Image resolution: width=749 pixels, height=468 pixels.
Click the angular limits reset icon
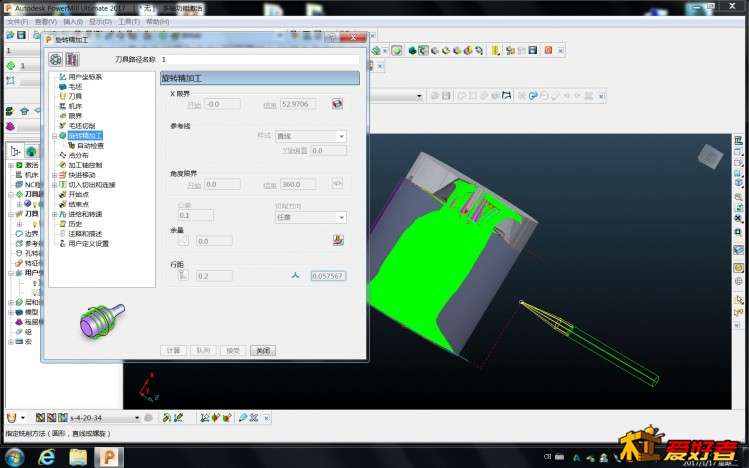click(337, 183)
